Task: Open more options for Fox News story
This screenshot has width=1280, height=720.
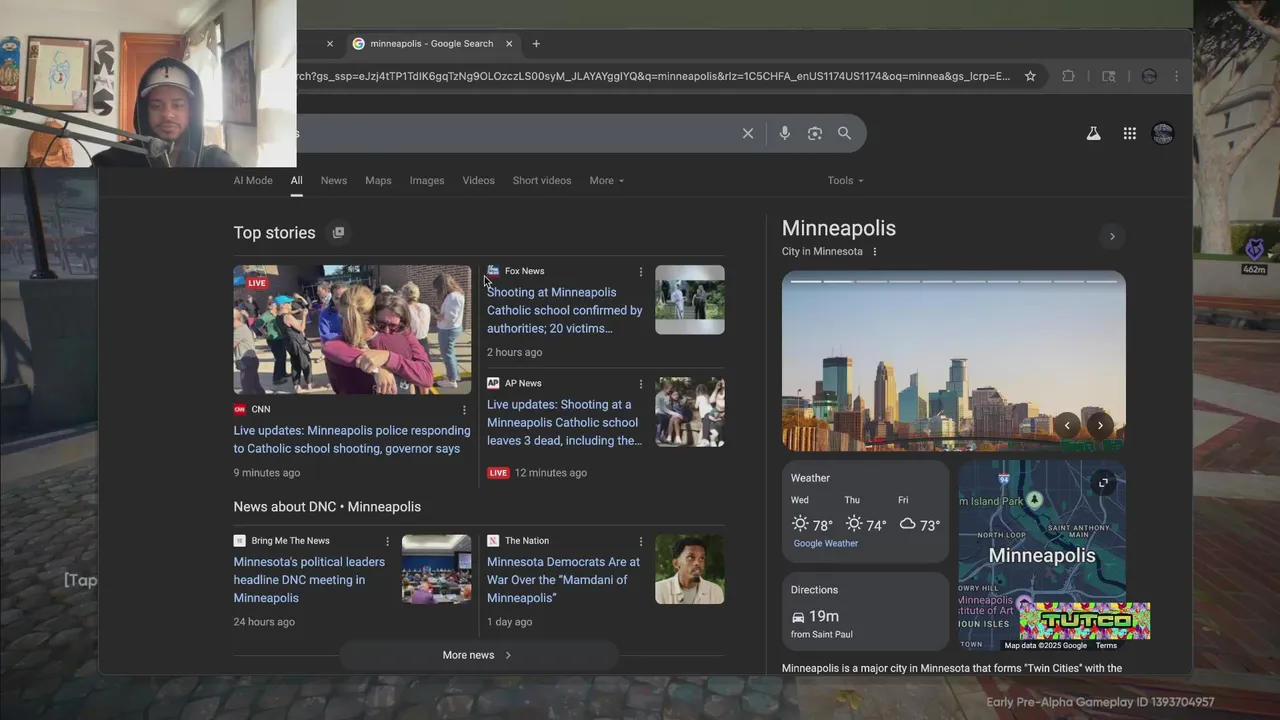Action: (x=641, y=272)
